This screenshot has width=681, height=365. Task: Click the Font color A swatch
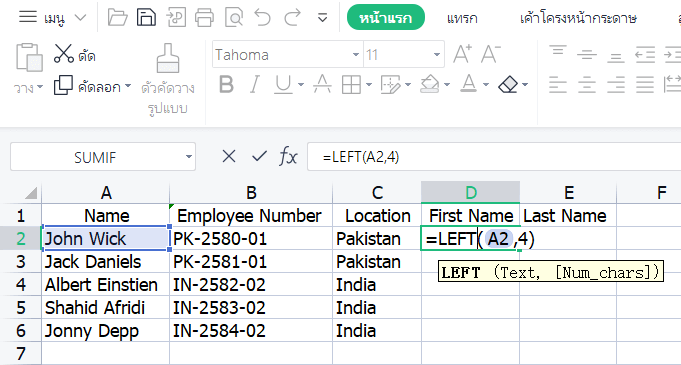click(469, 83)
